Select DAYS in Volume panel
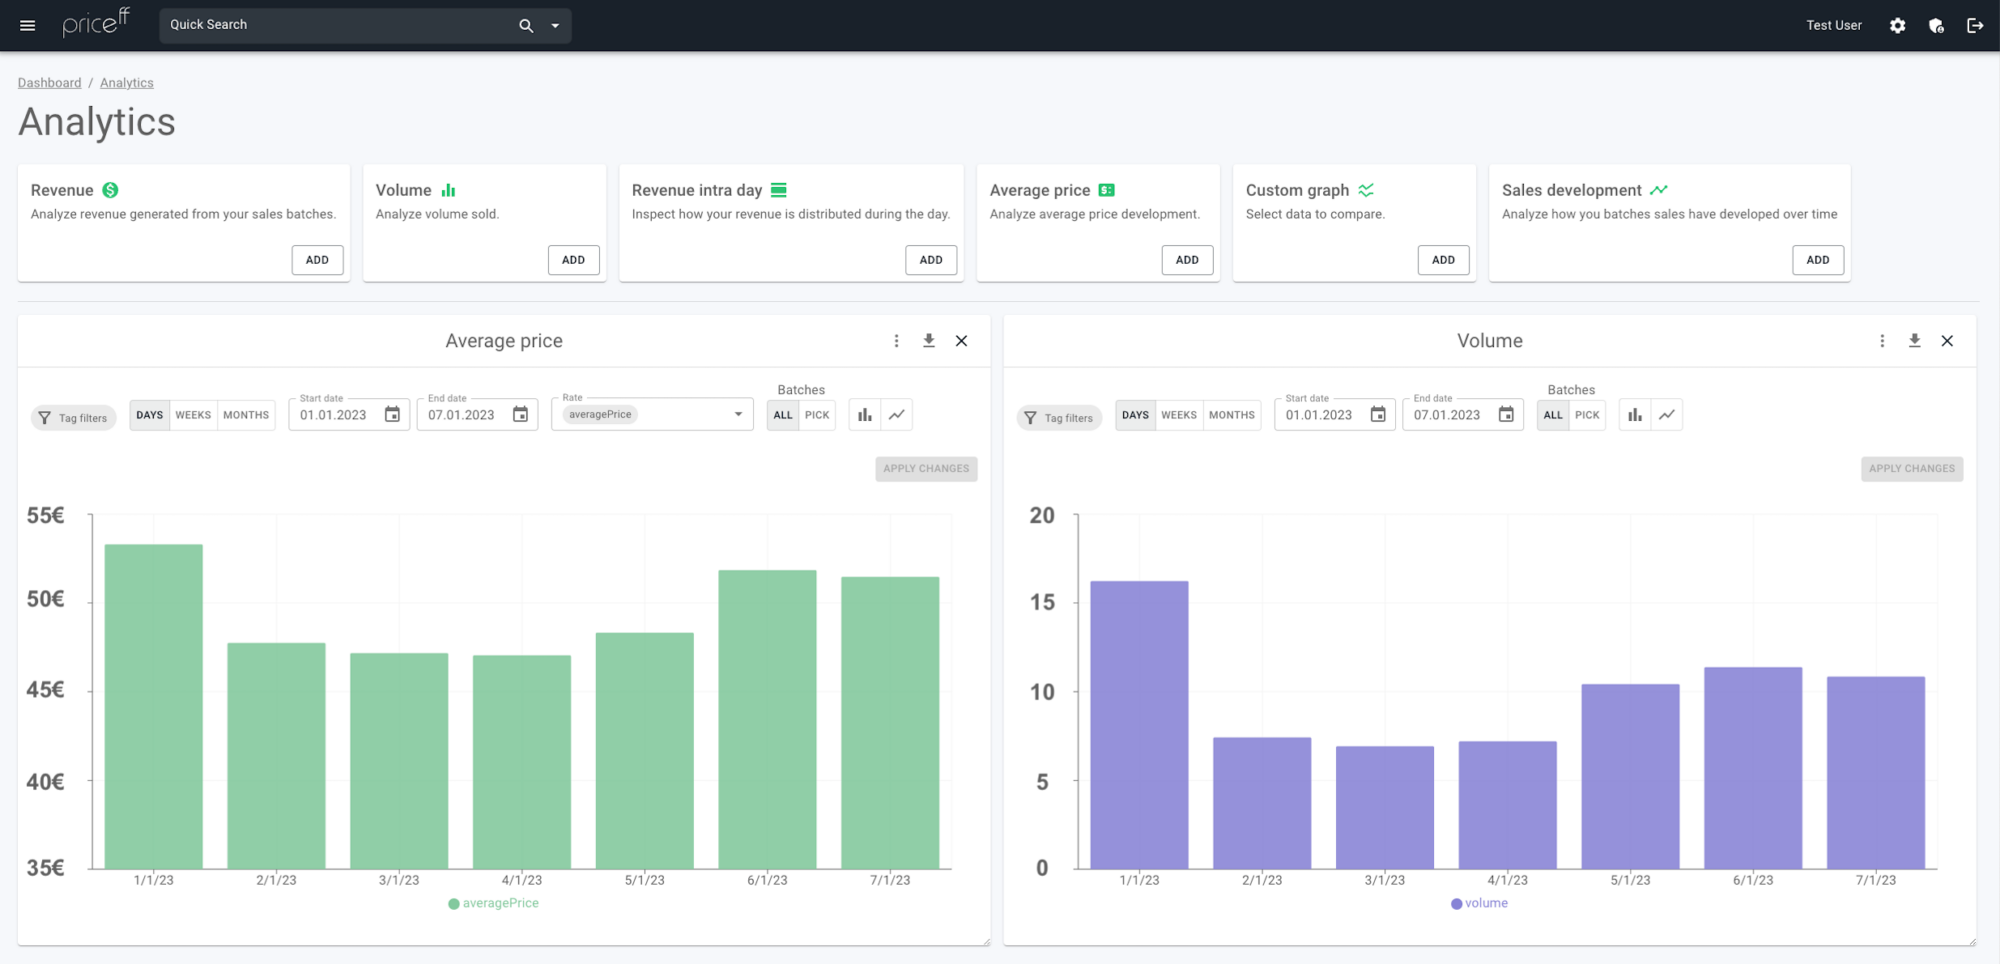 click(1136, 415)
